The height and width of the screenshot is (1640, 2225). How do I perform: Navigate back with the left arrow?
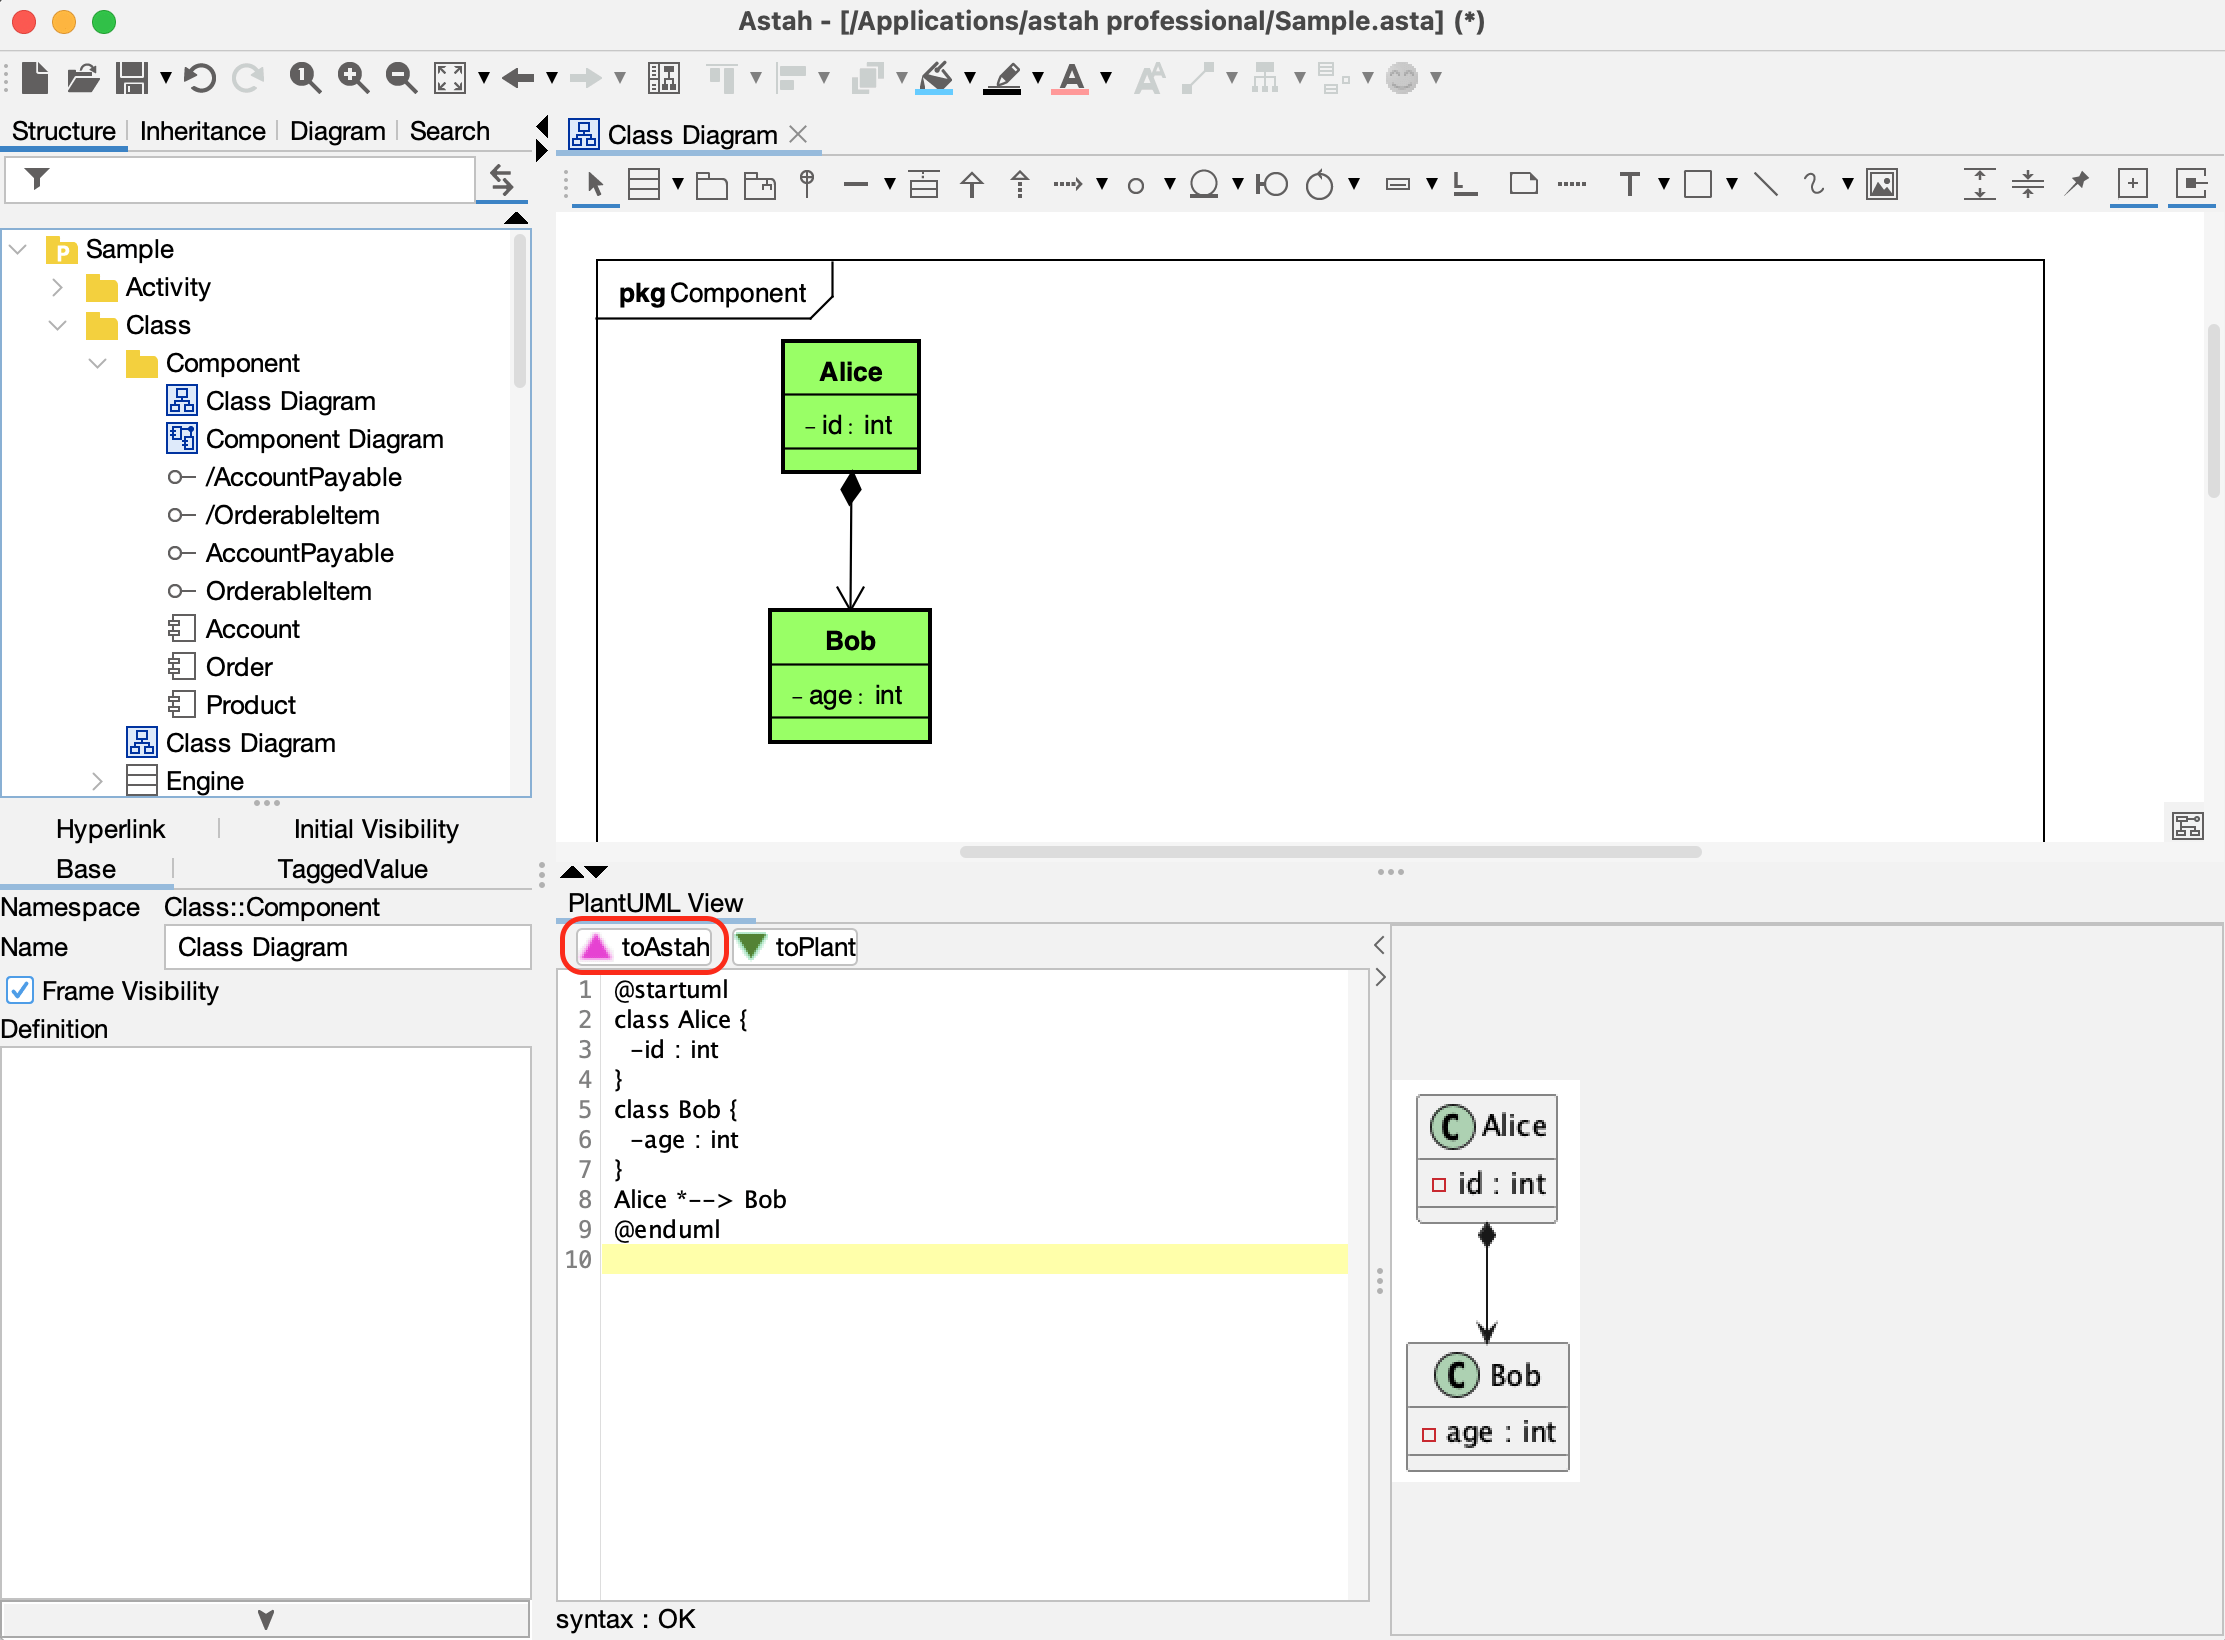coord(518,77)
